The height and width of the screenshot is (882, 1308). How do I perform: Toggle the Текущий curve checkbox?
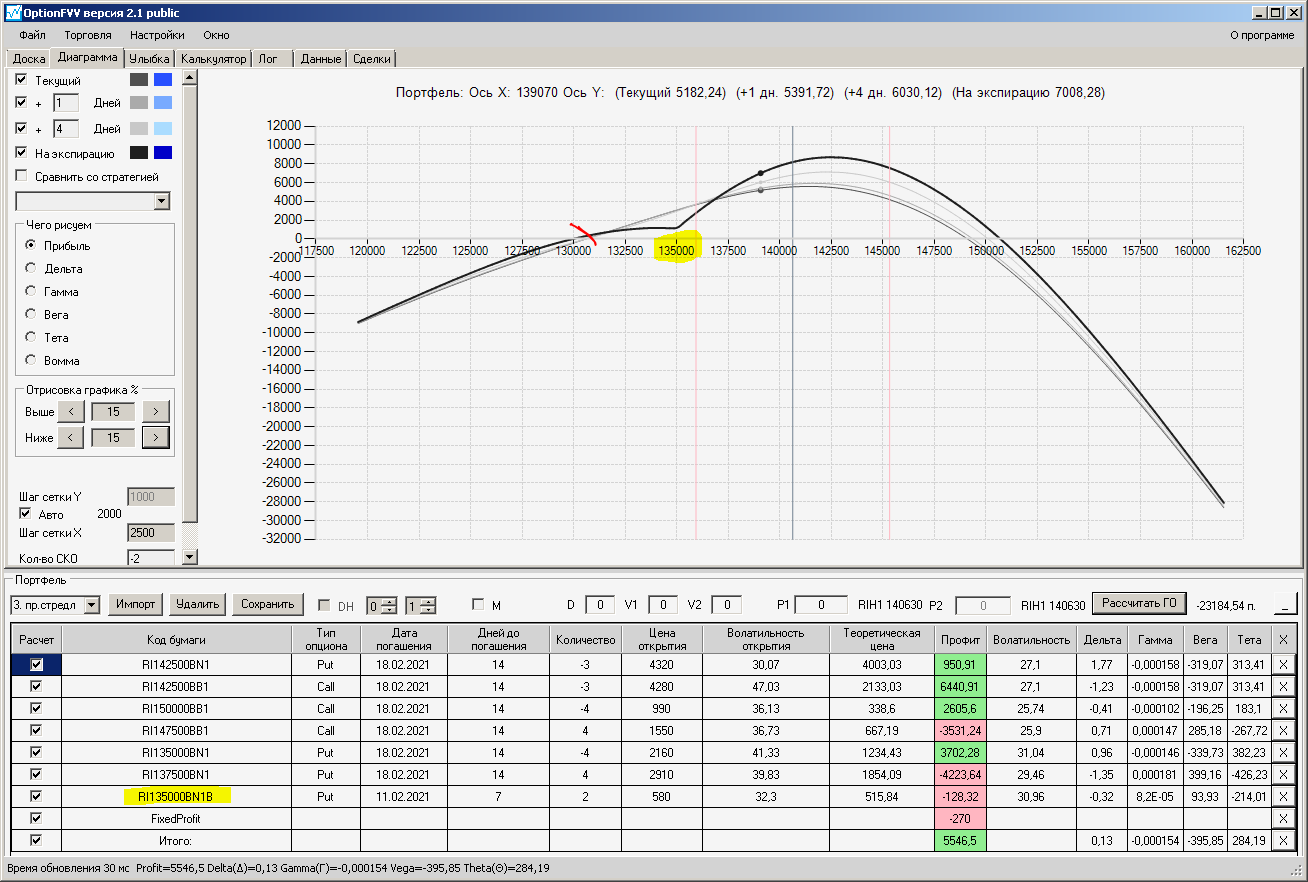tap(22, 79)
